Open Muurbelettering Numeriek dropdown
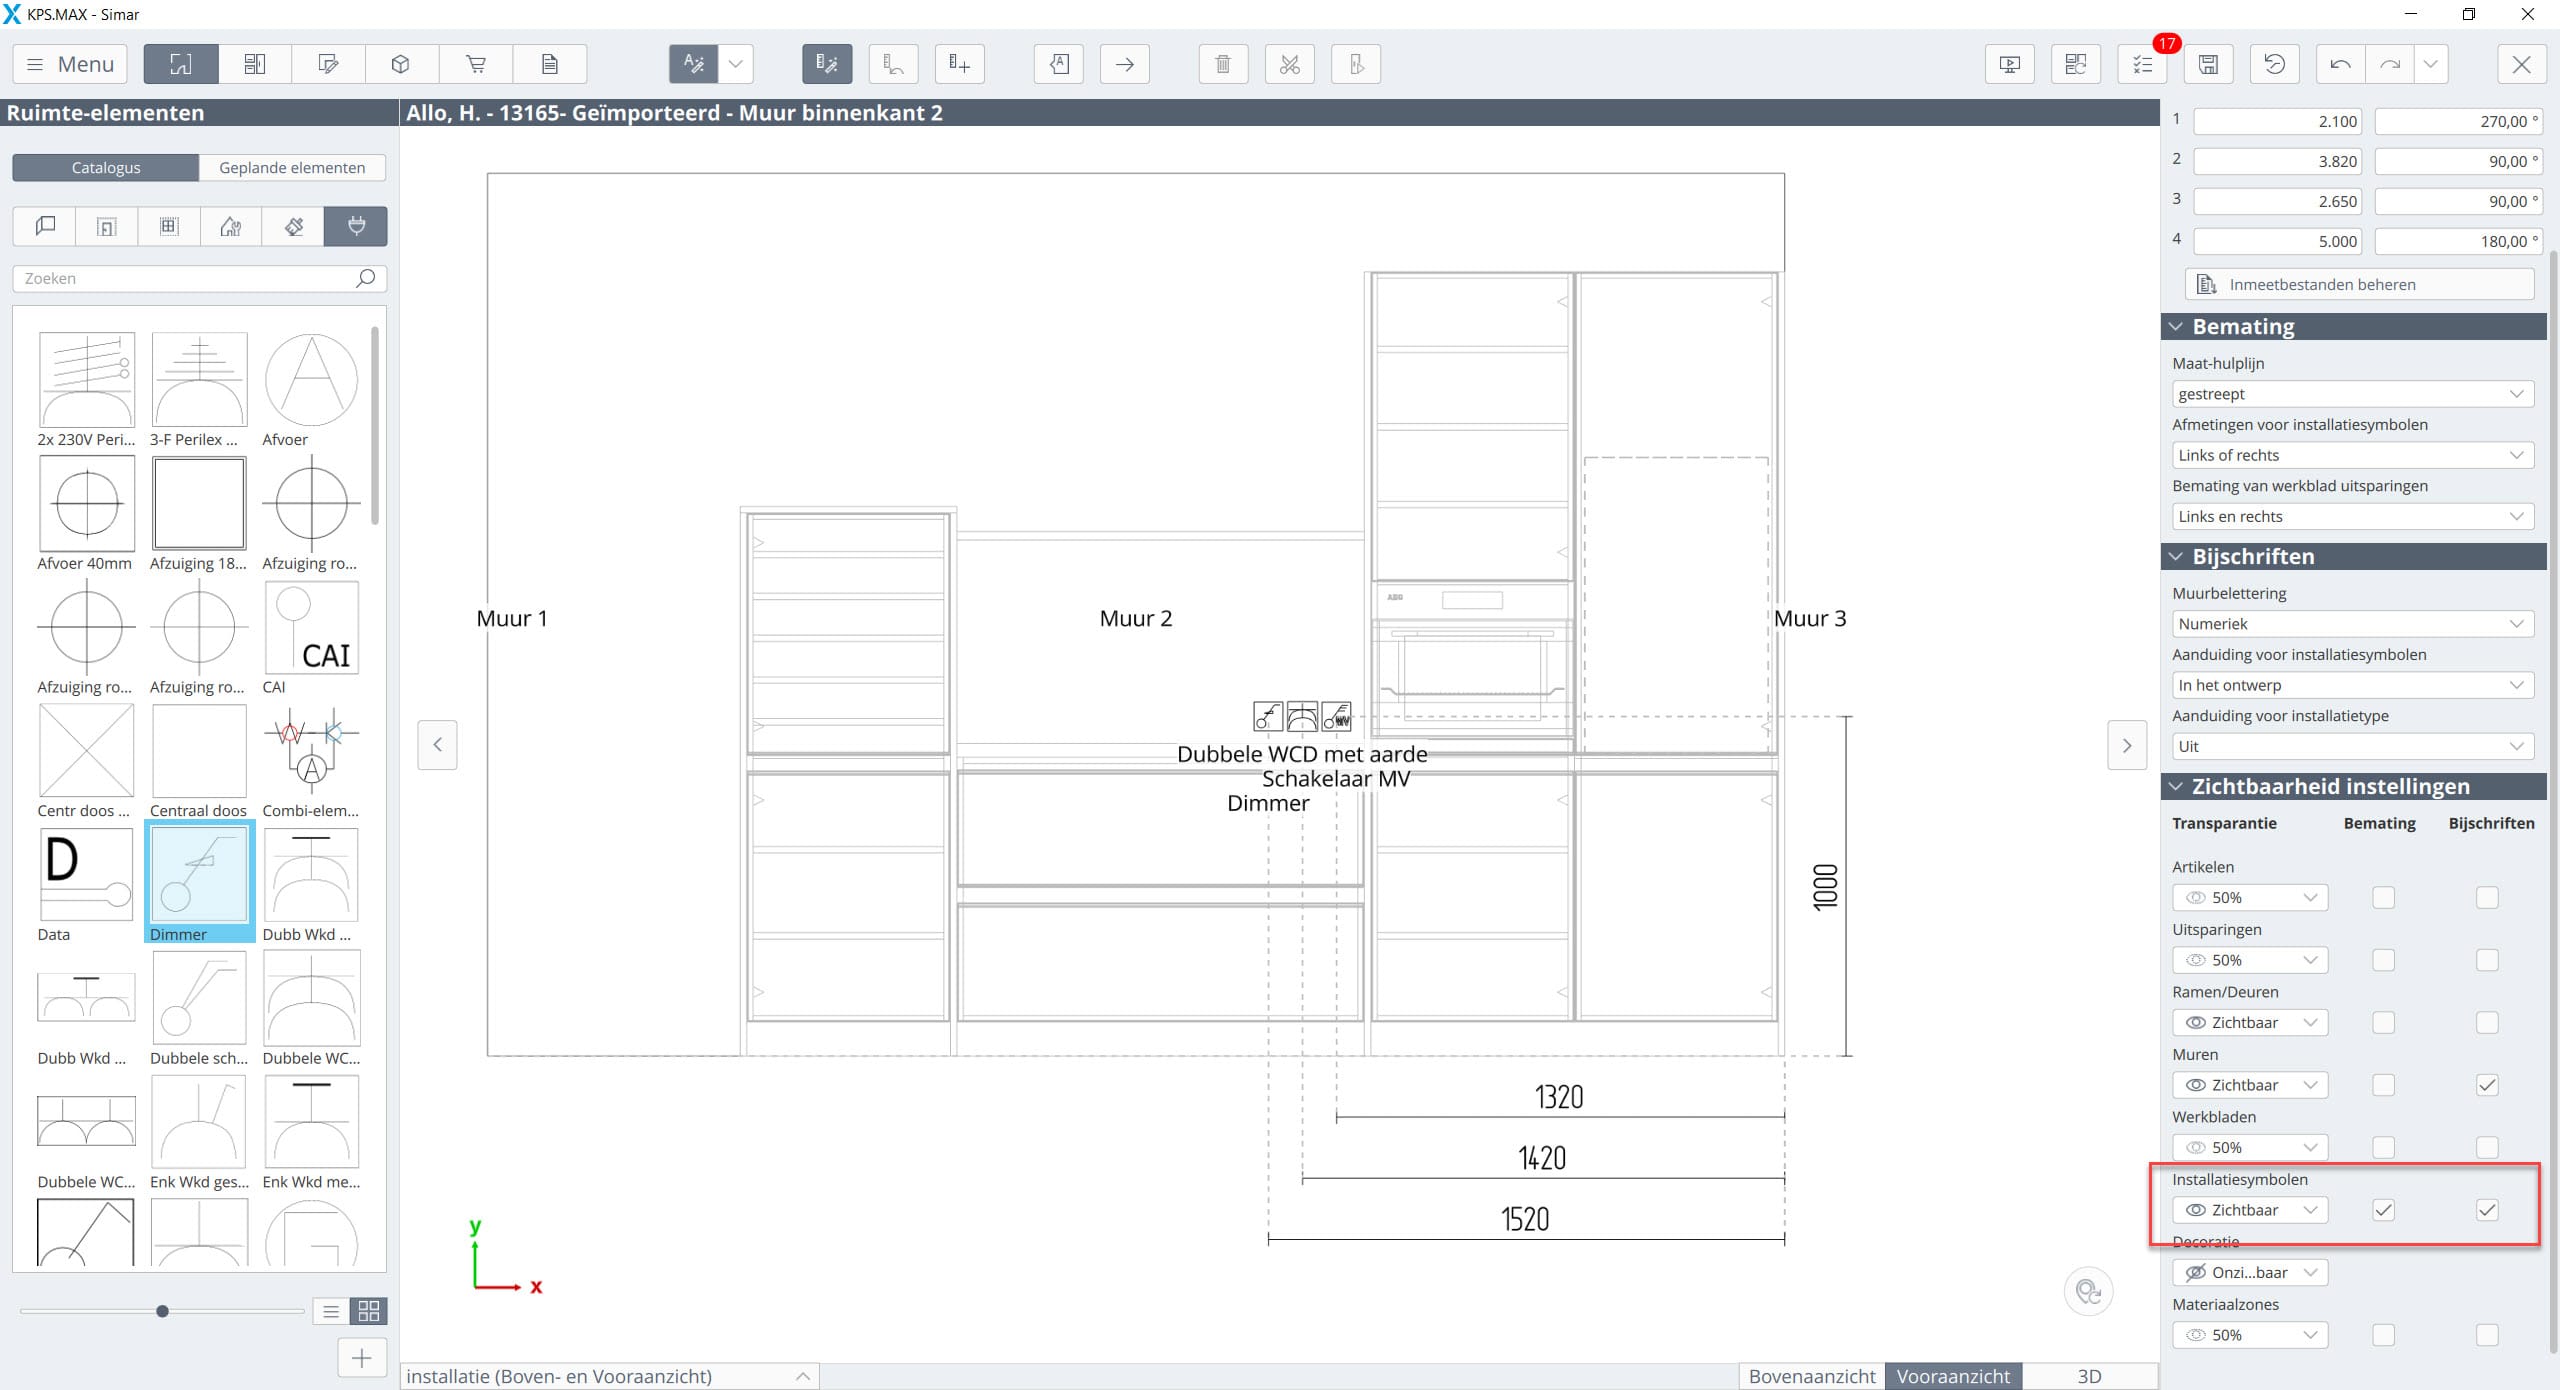The image size is (2560, 1390). (x=2352, y=624)
